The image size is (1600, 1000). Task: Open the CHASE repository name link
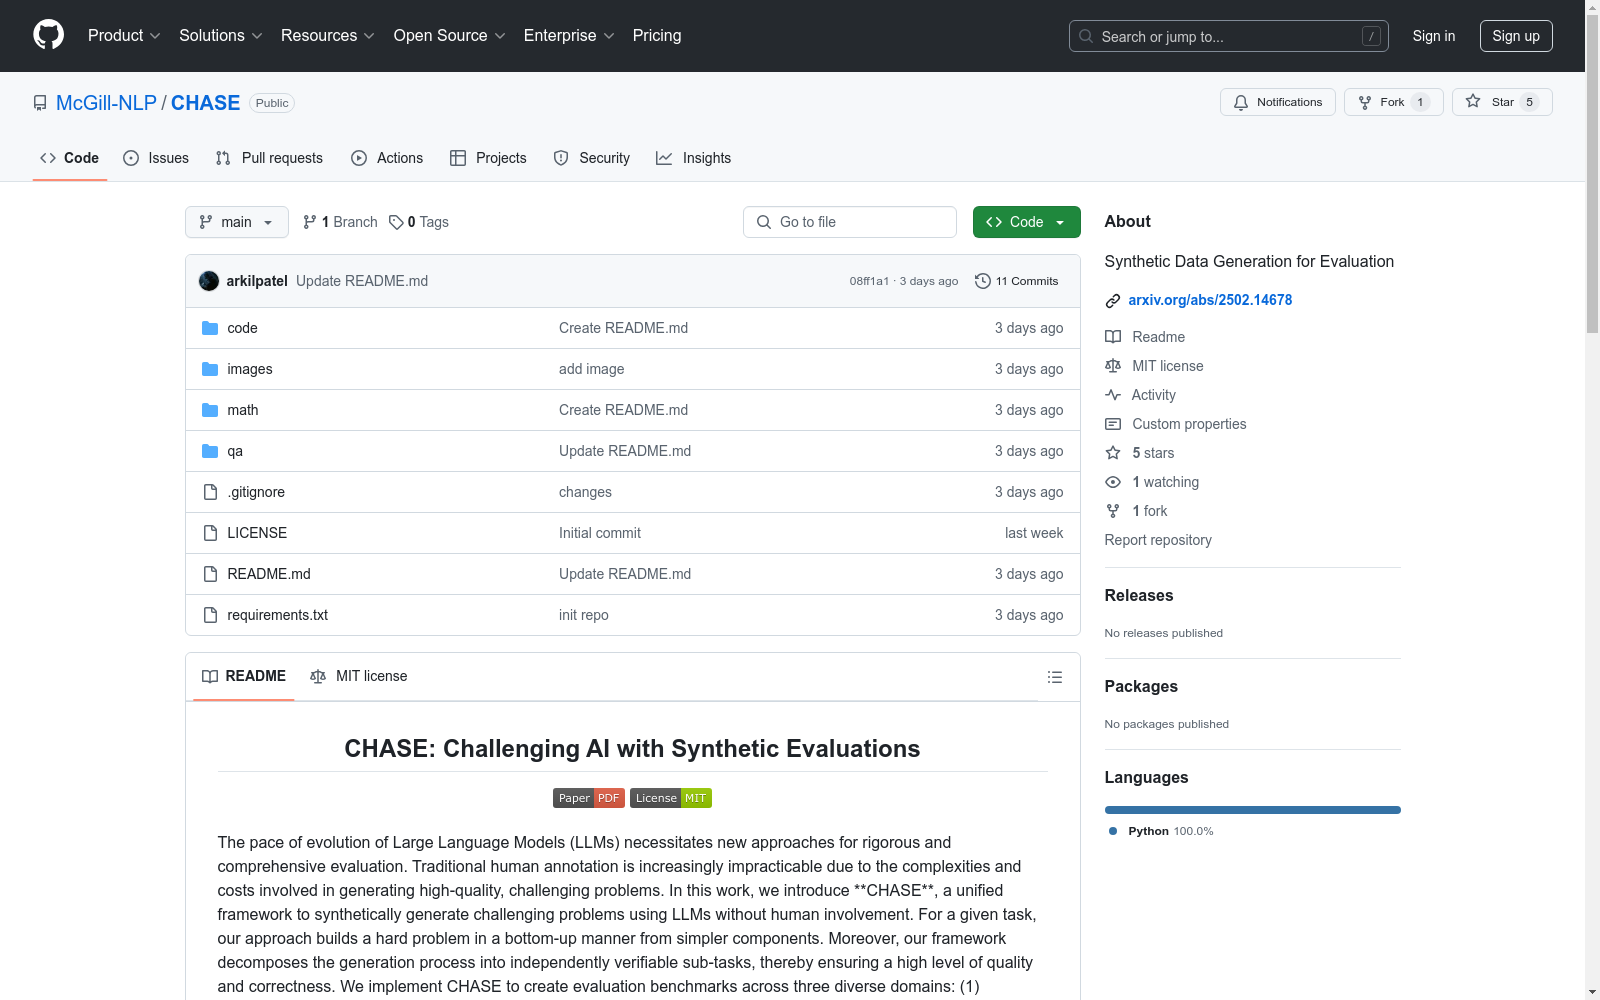205,103
